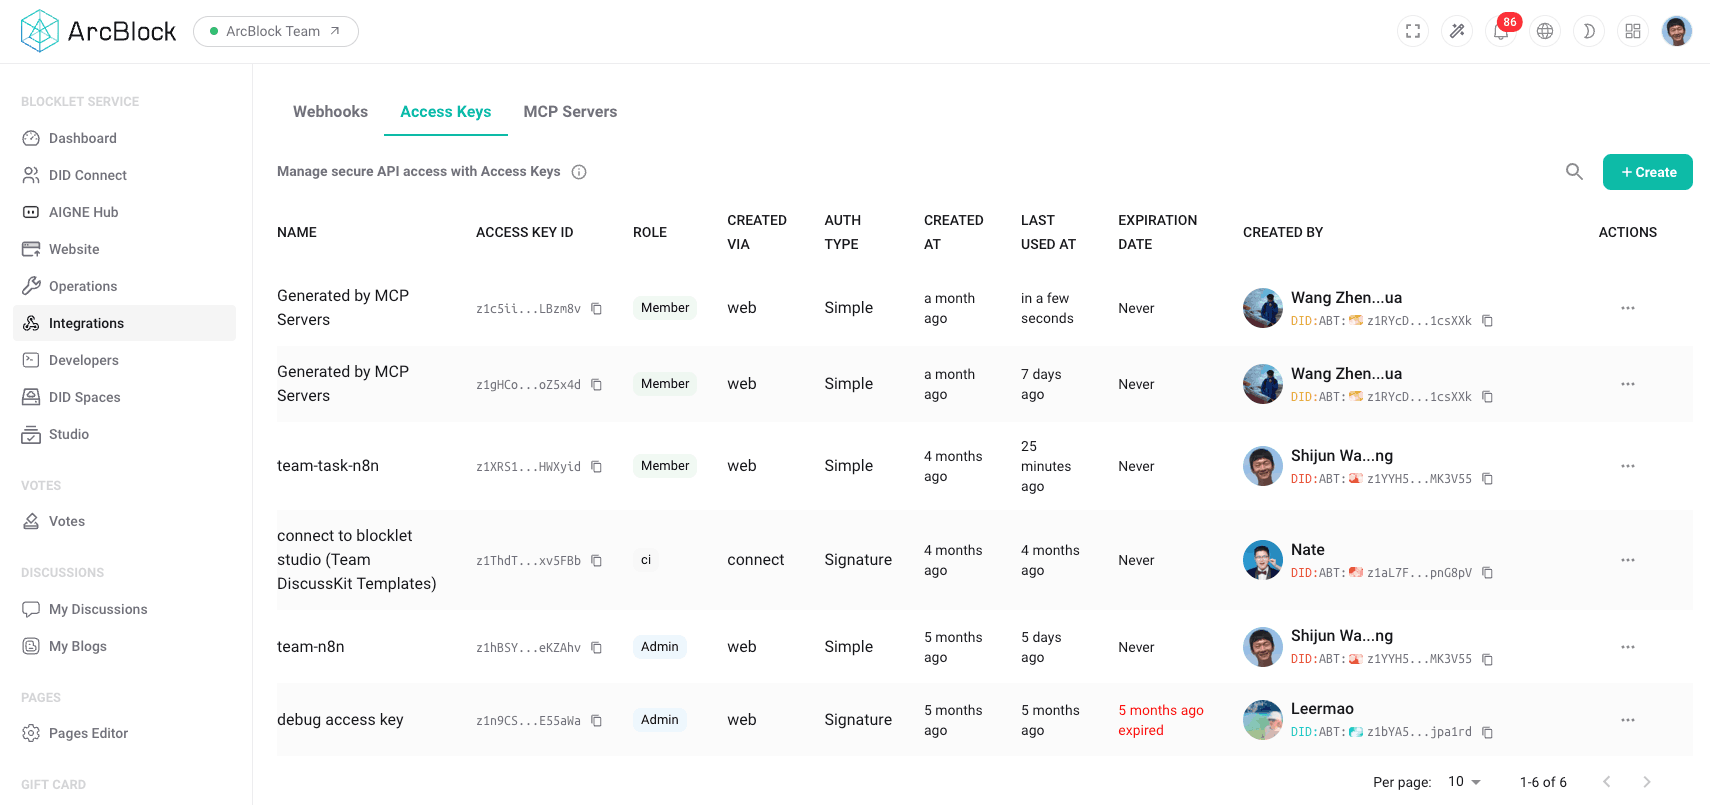Open the user avatar menu in the header
The width and height of the screenshot is (1710, 805).
click(1677, 31)
